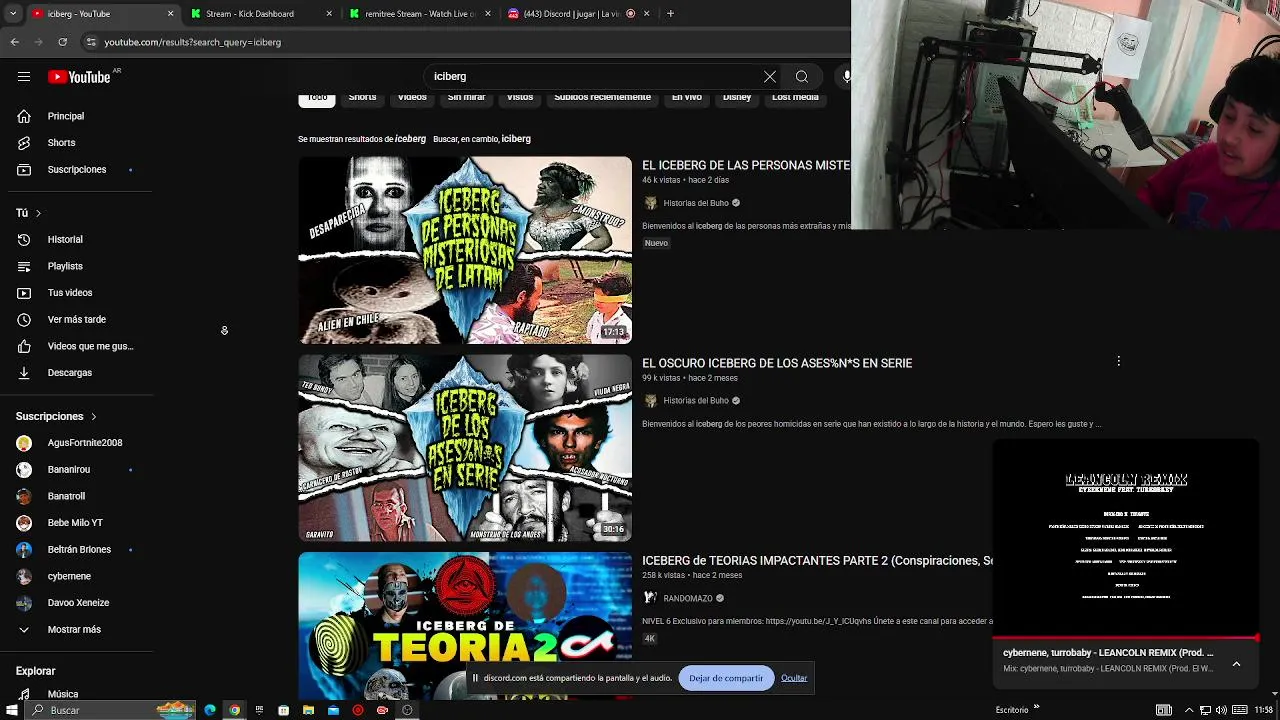Open Microsoft Edge from the taskbar

point(210,710)
